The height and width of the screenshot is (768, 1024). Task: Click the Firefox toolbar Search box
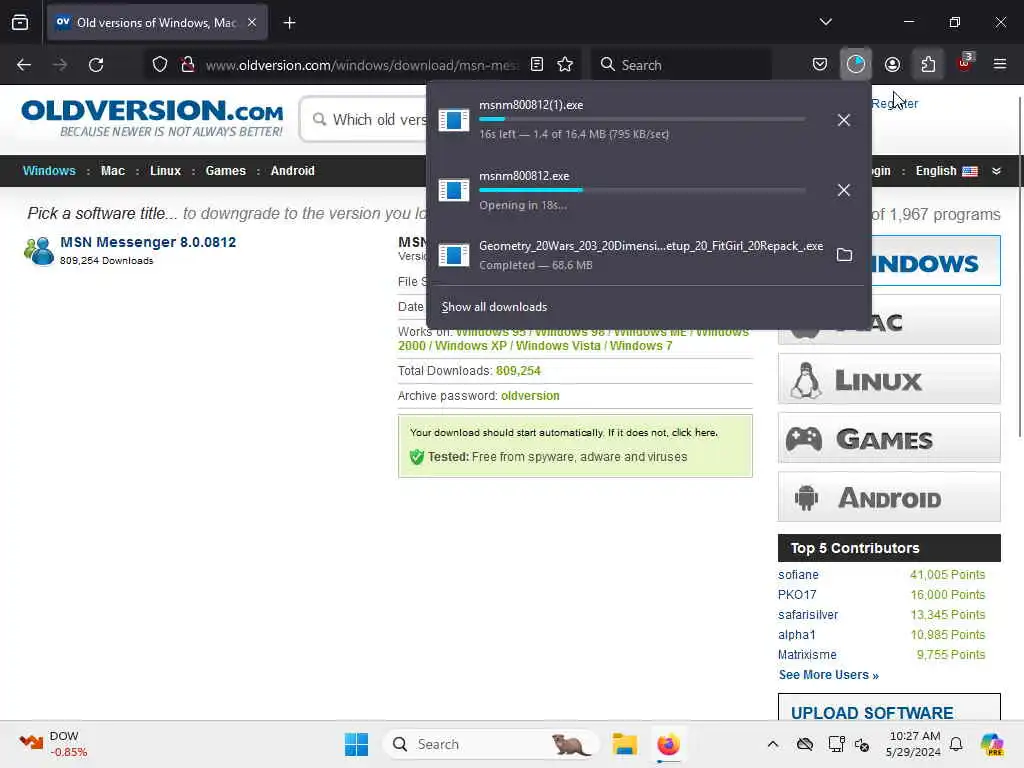coord(681,65)
